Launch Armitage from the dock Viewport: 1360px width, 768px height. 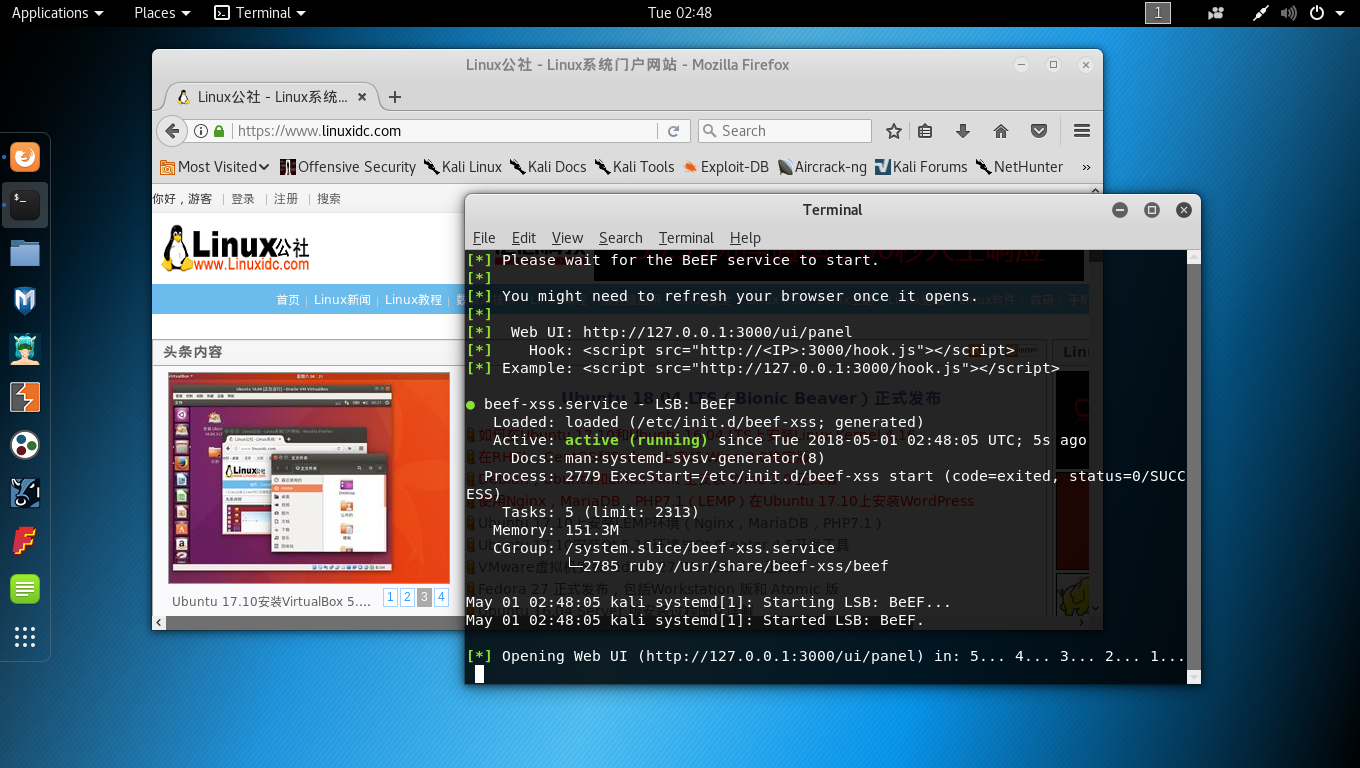(x=25, y=349)
